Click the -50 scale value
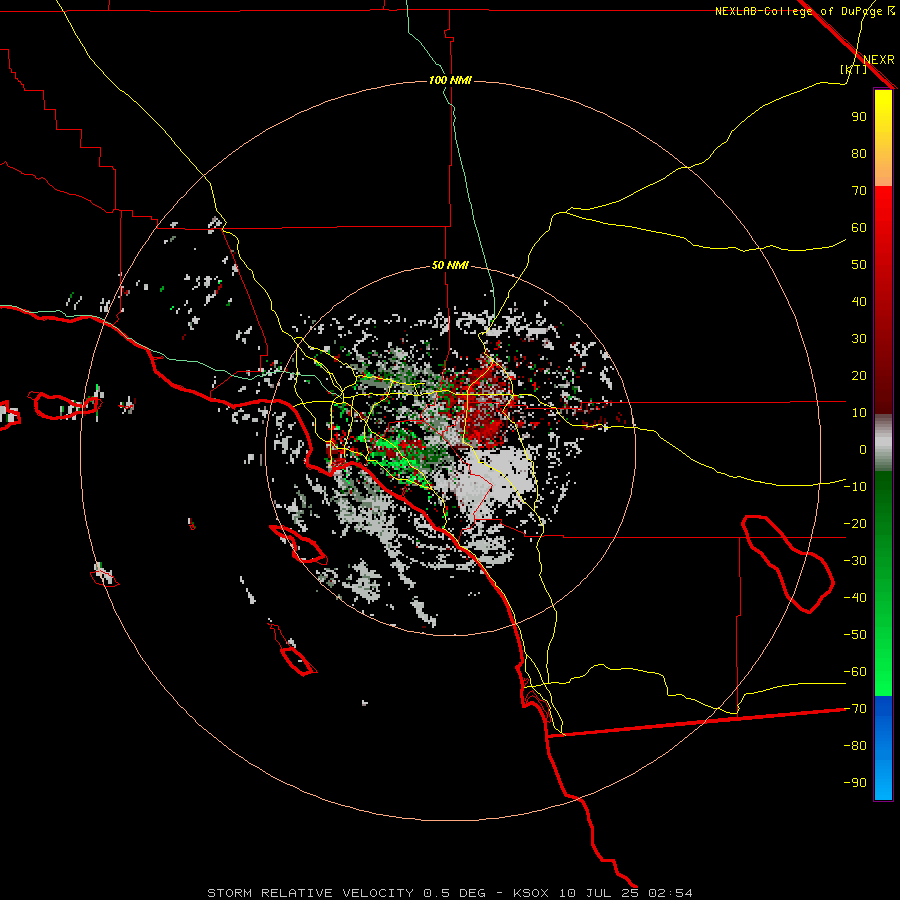Viewport: 900px width, 900px height. 855,634
